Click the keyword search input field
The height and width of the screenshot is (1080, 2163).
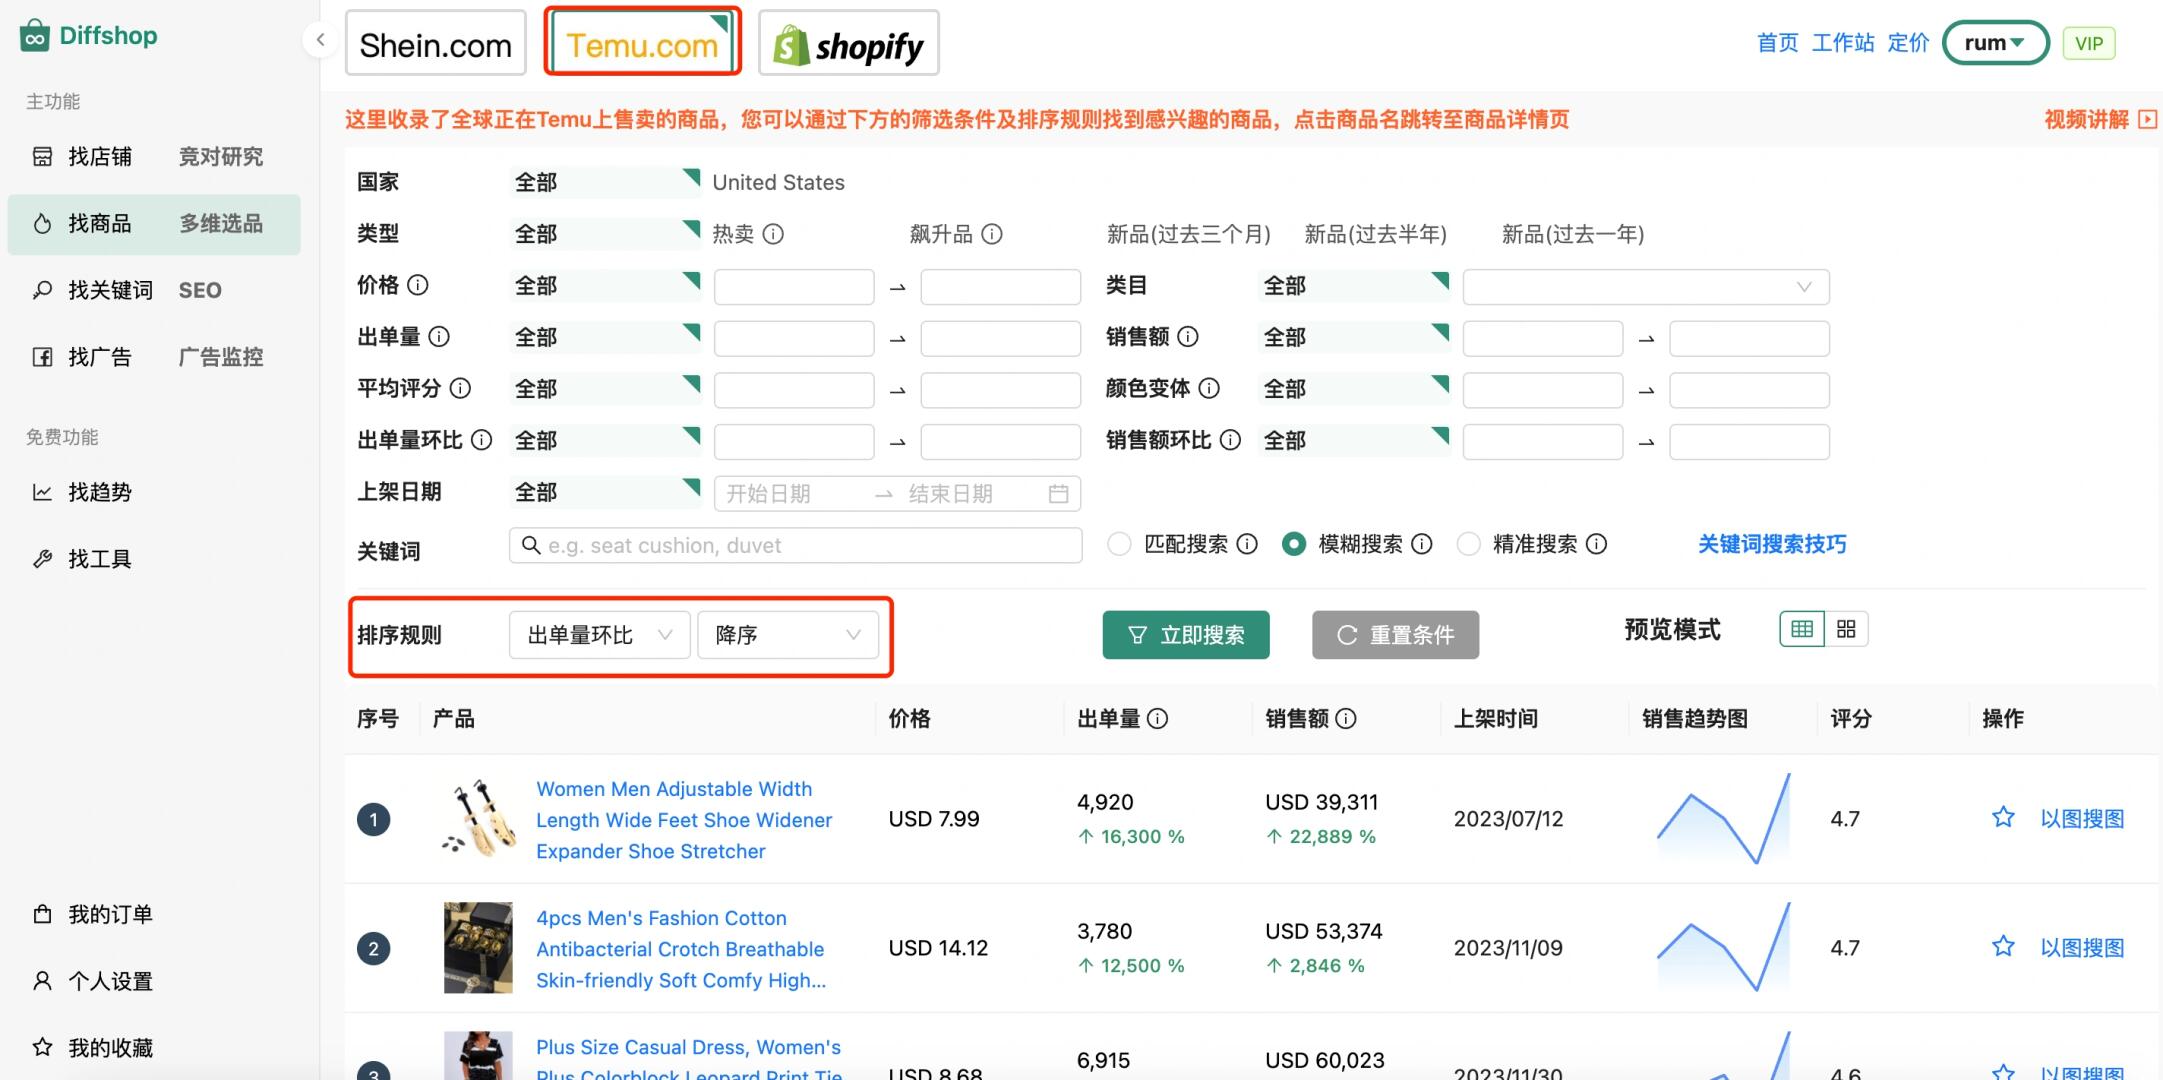[796, 545]
